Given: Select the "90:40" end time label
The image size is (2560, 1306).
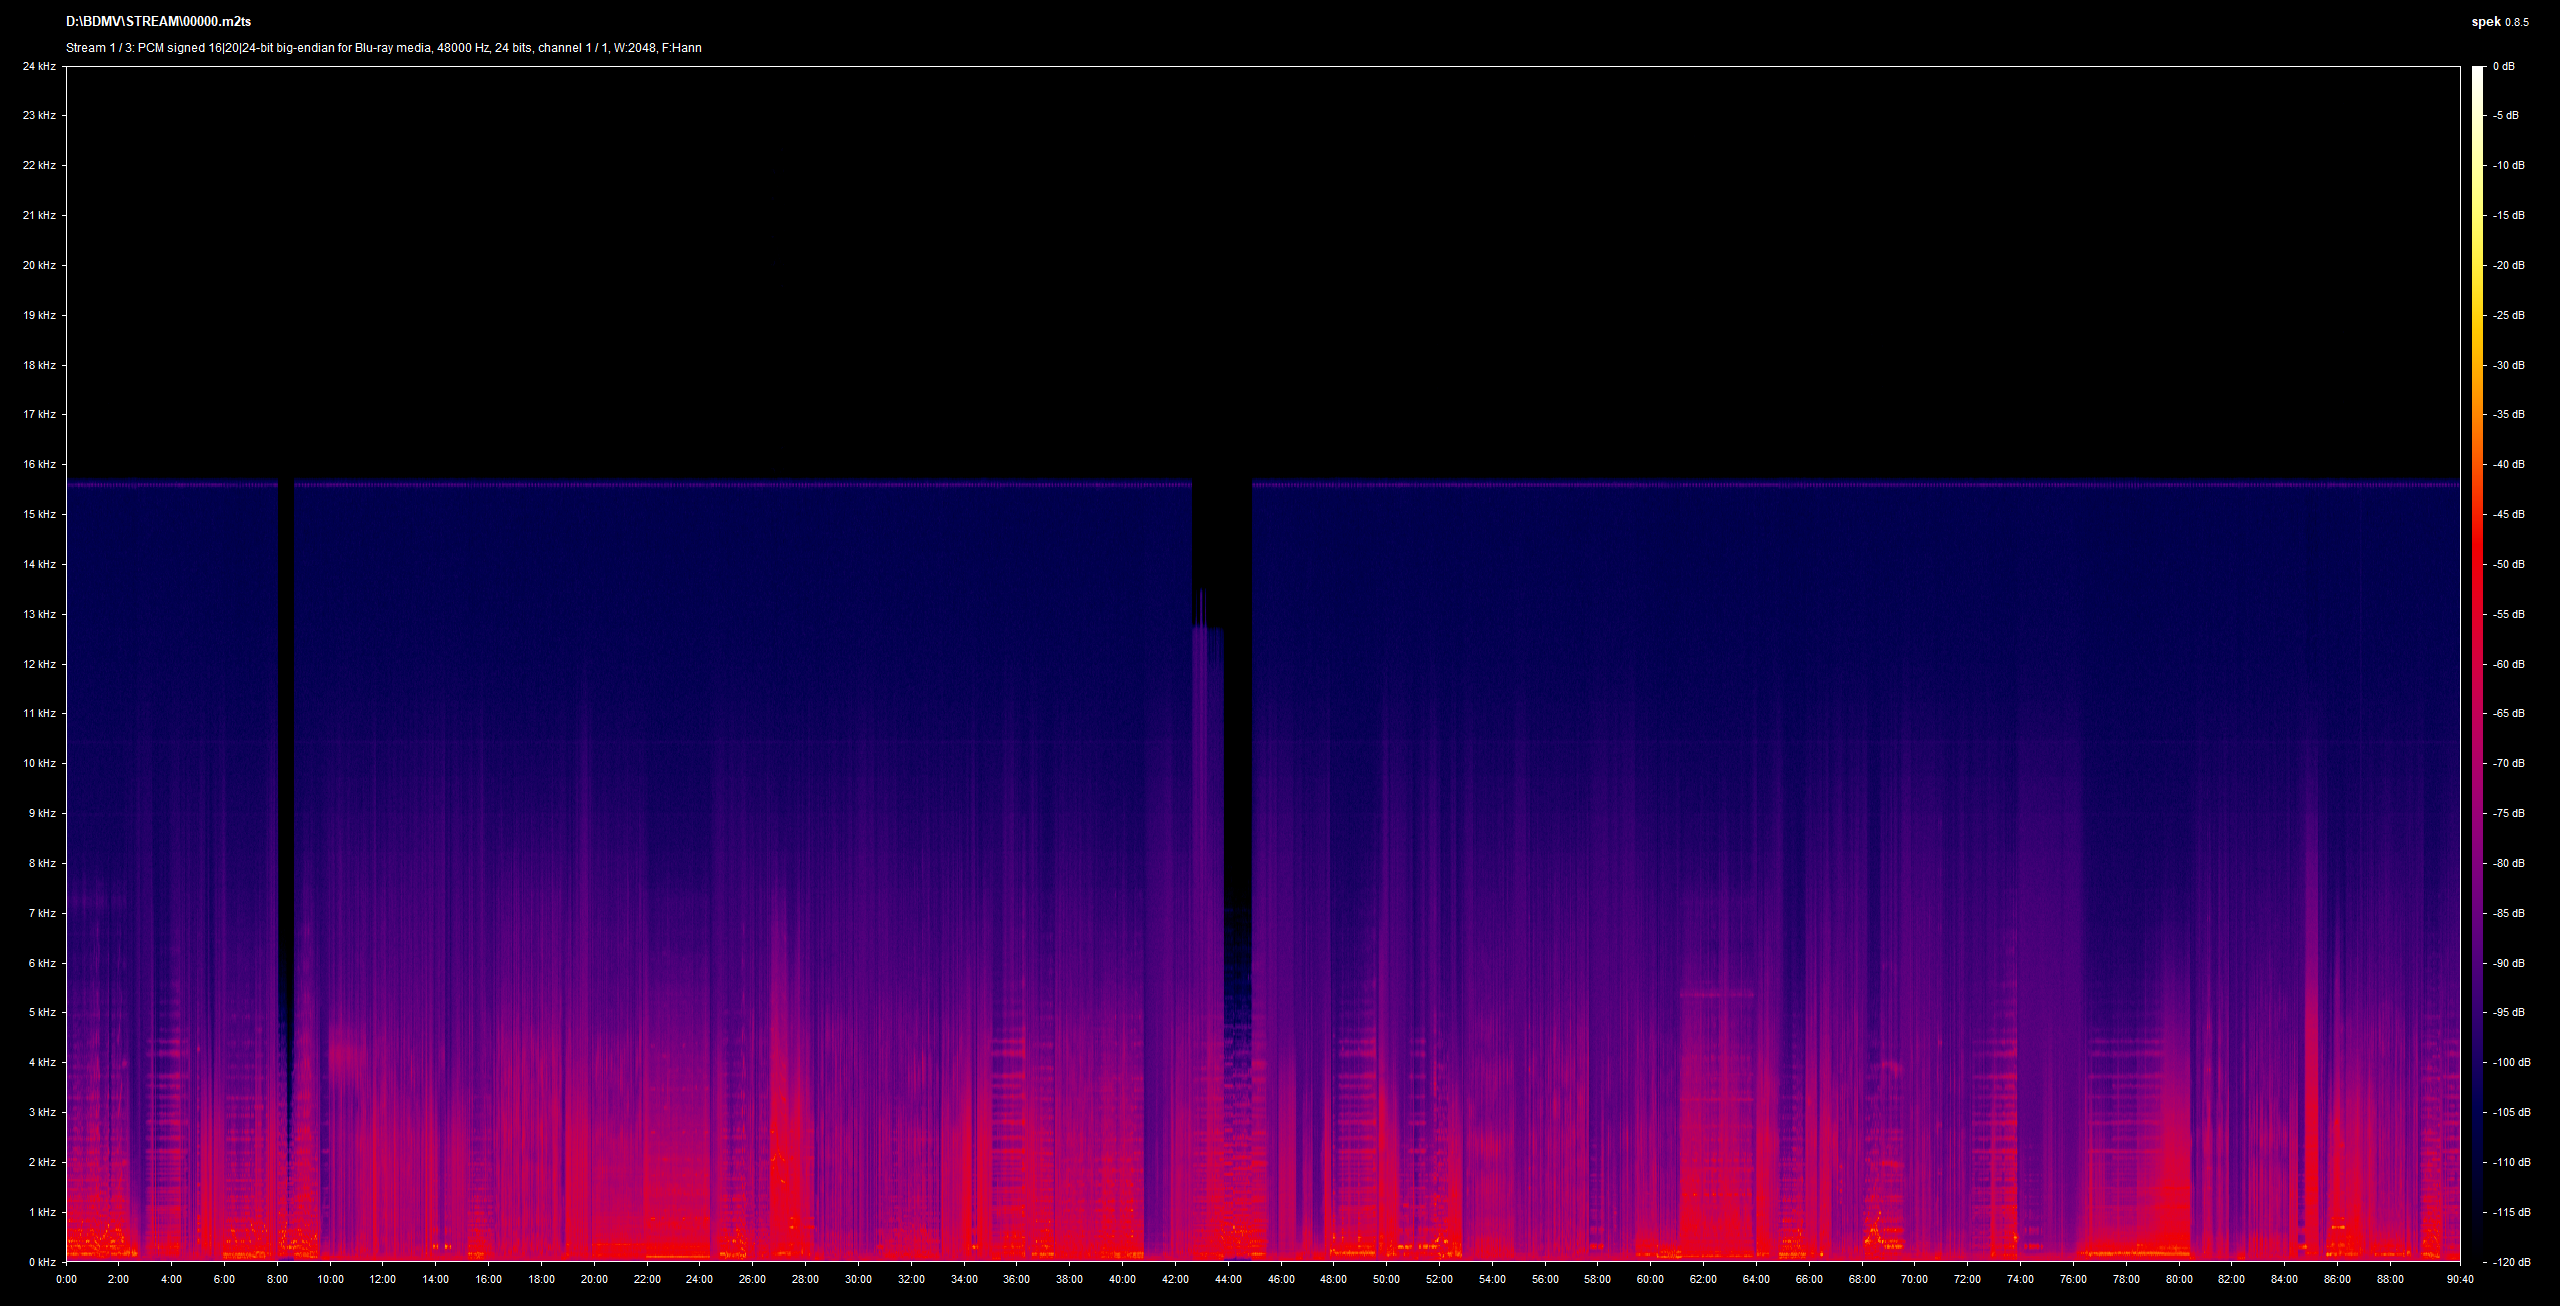Looking at the screenshot, I should click(2460, 1280).
